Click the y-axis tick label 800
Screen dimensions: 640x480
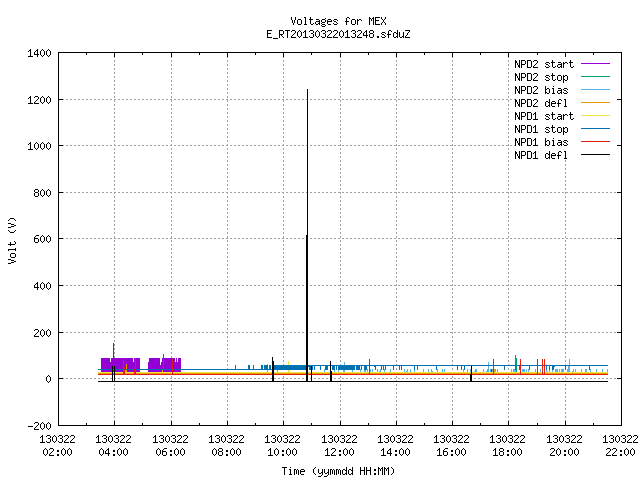click(42, 193)
